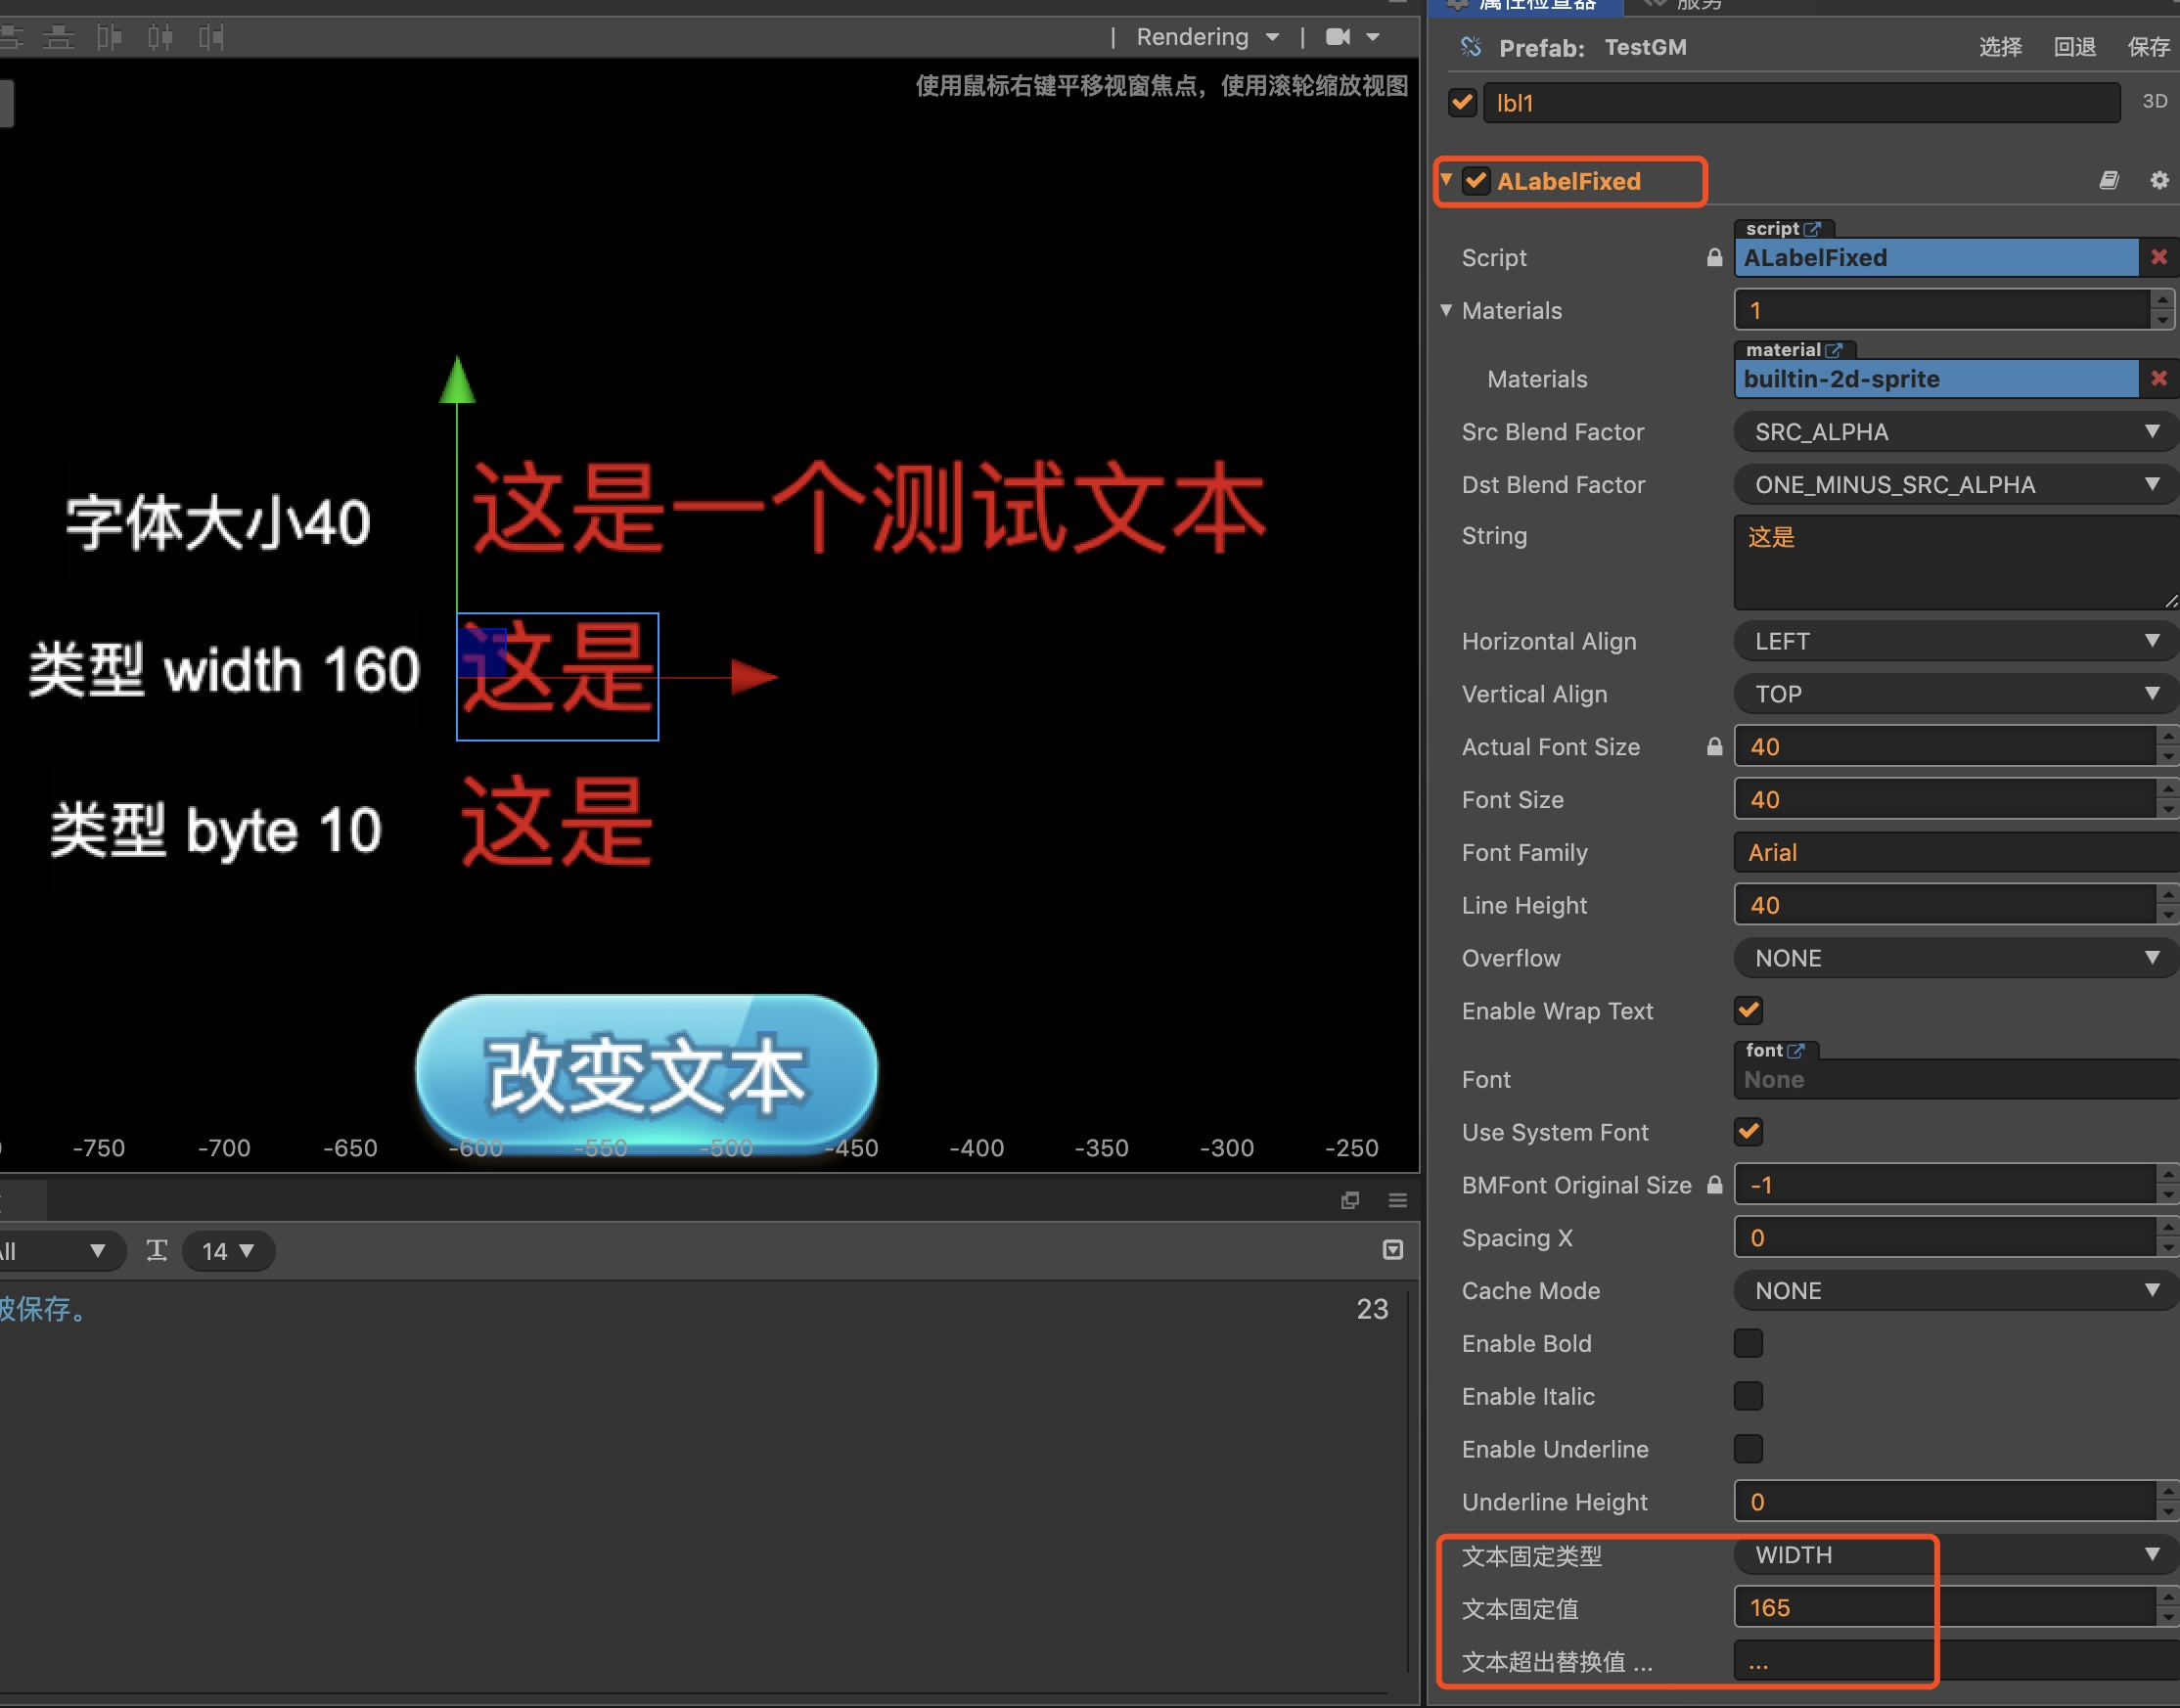Check the Enable Bold checkbox
This screenshot has width=2180, height=1708.
click(x=1748, y=1343)
